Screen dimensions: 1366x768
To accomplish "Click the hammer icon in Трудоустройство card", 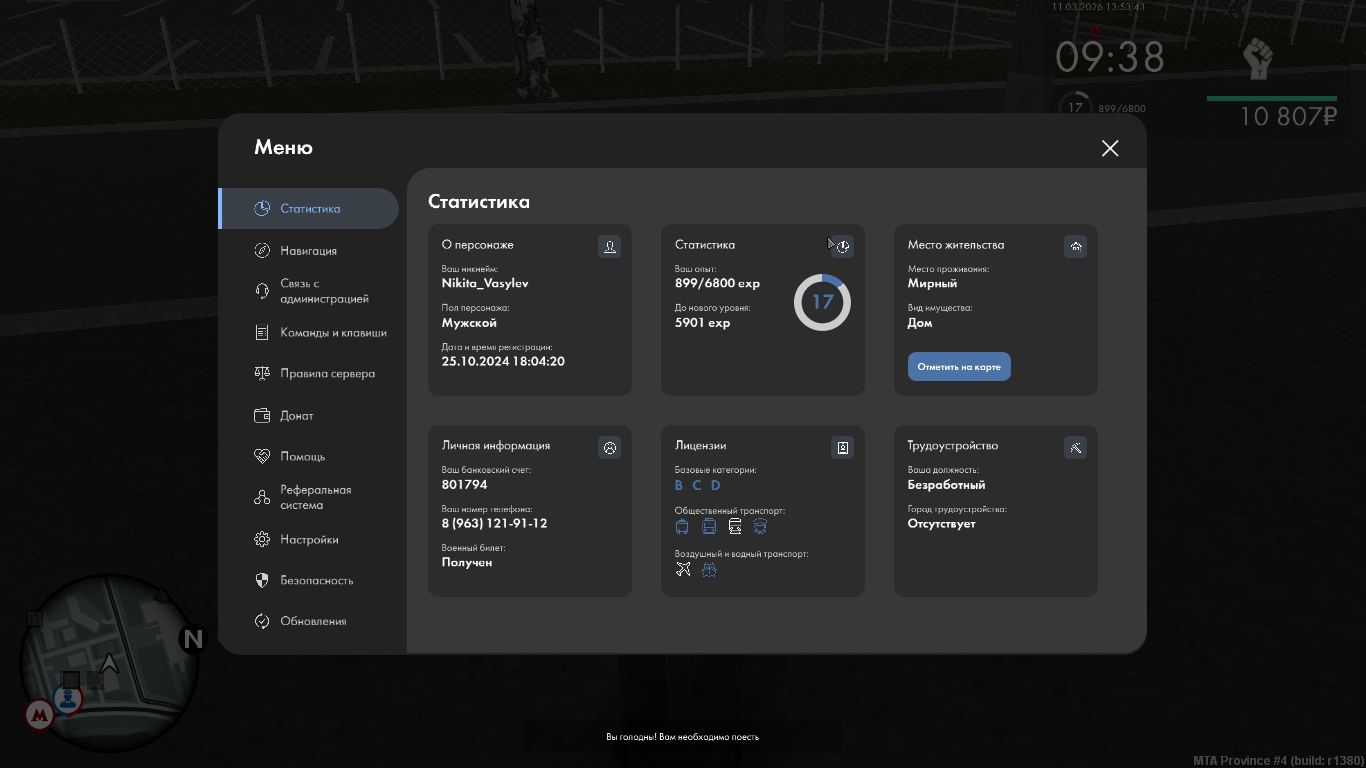I will [1075, 447].
